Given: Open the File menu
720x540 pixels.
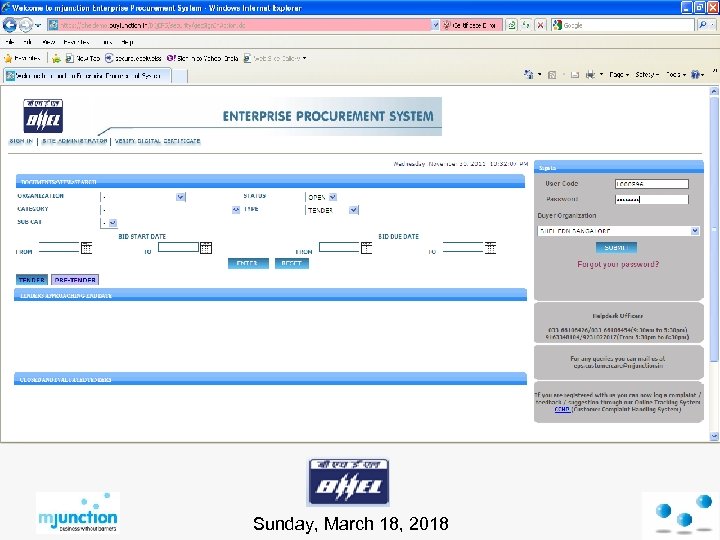Looking at the screenshot, I should (10, 42).
